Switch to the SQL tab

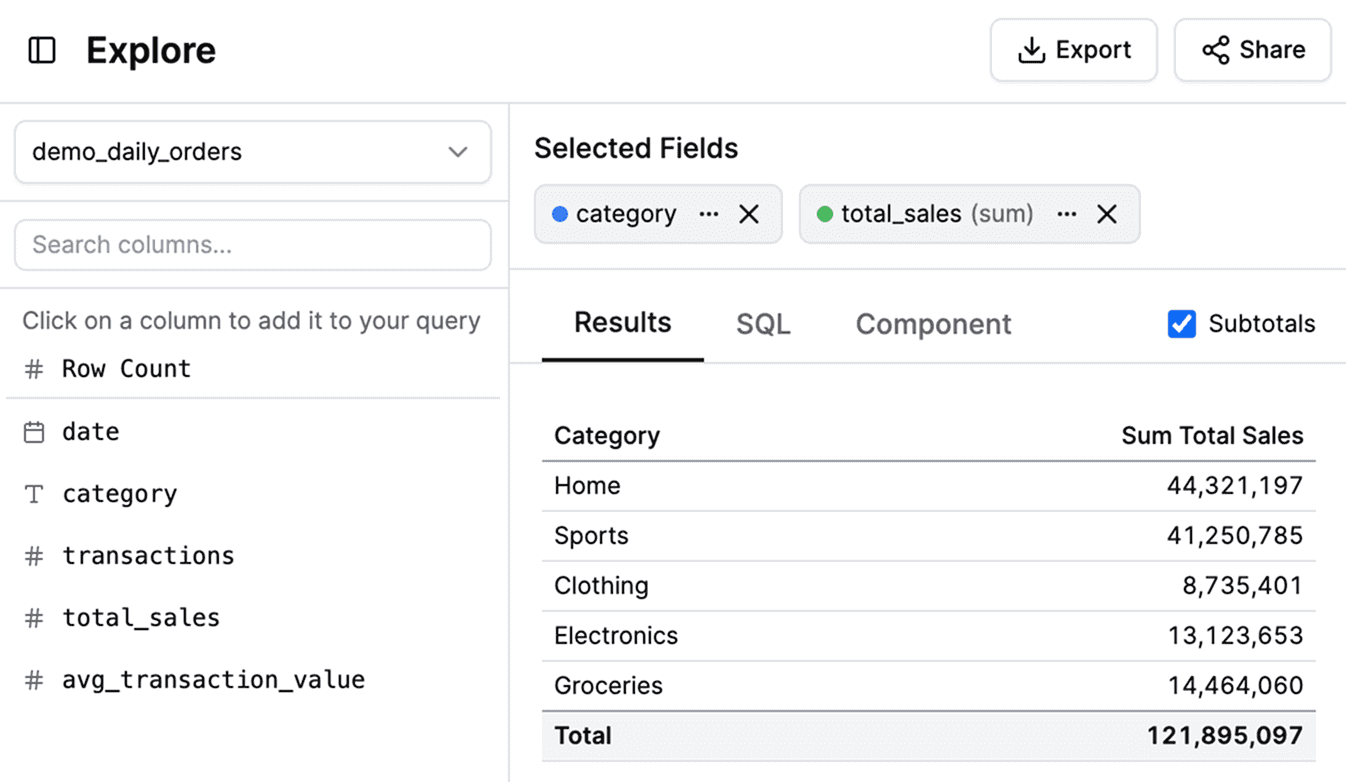pyautogui.click(x=763, y=324)
